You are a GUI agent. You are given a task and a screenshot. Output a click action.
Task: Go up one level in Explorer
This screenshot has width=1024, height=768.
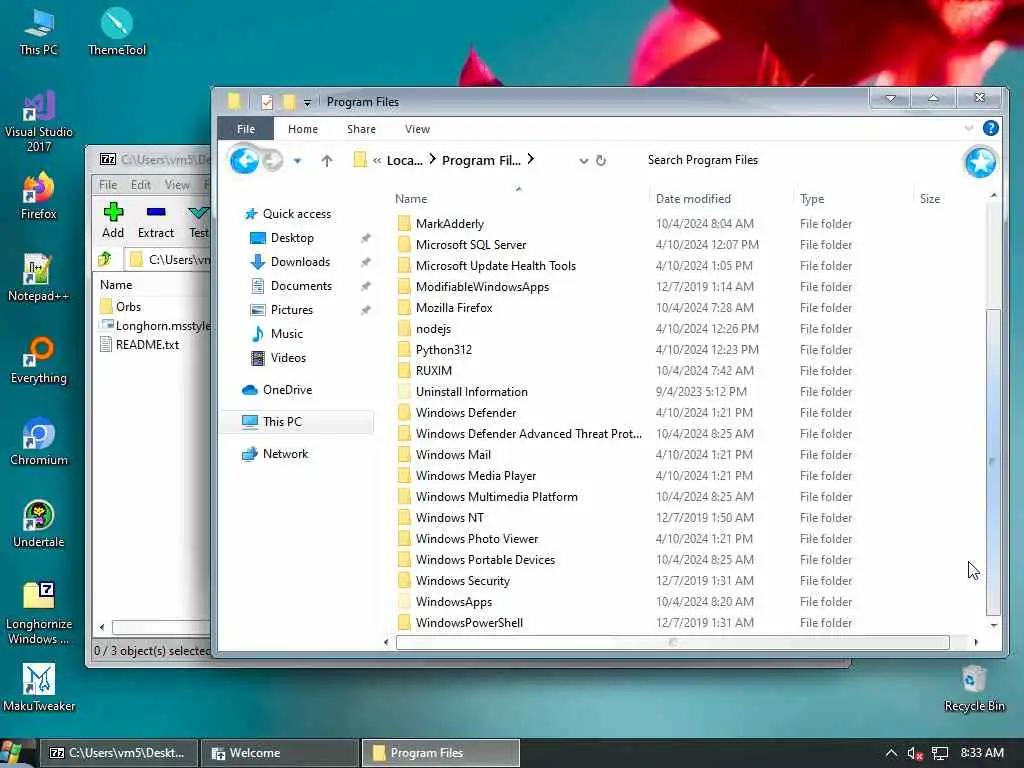[x=327, y=160]
